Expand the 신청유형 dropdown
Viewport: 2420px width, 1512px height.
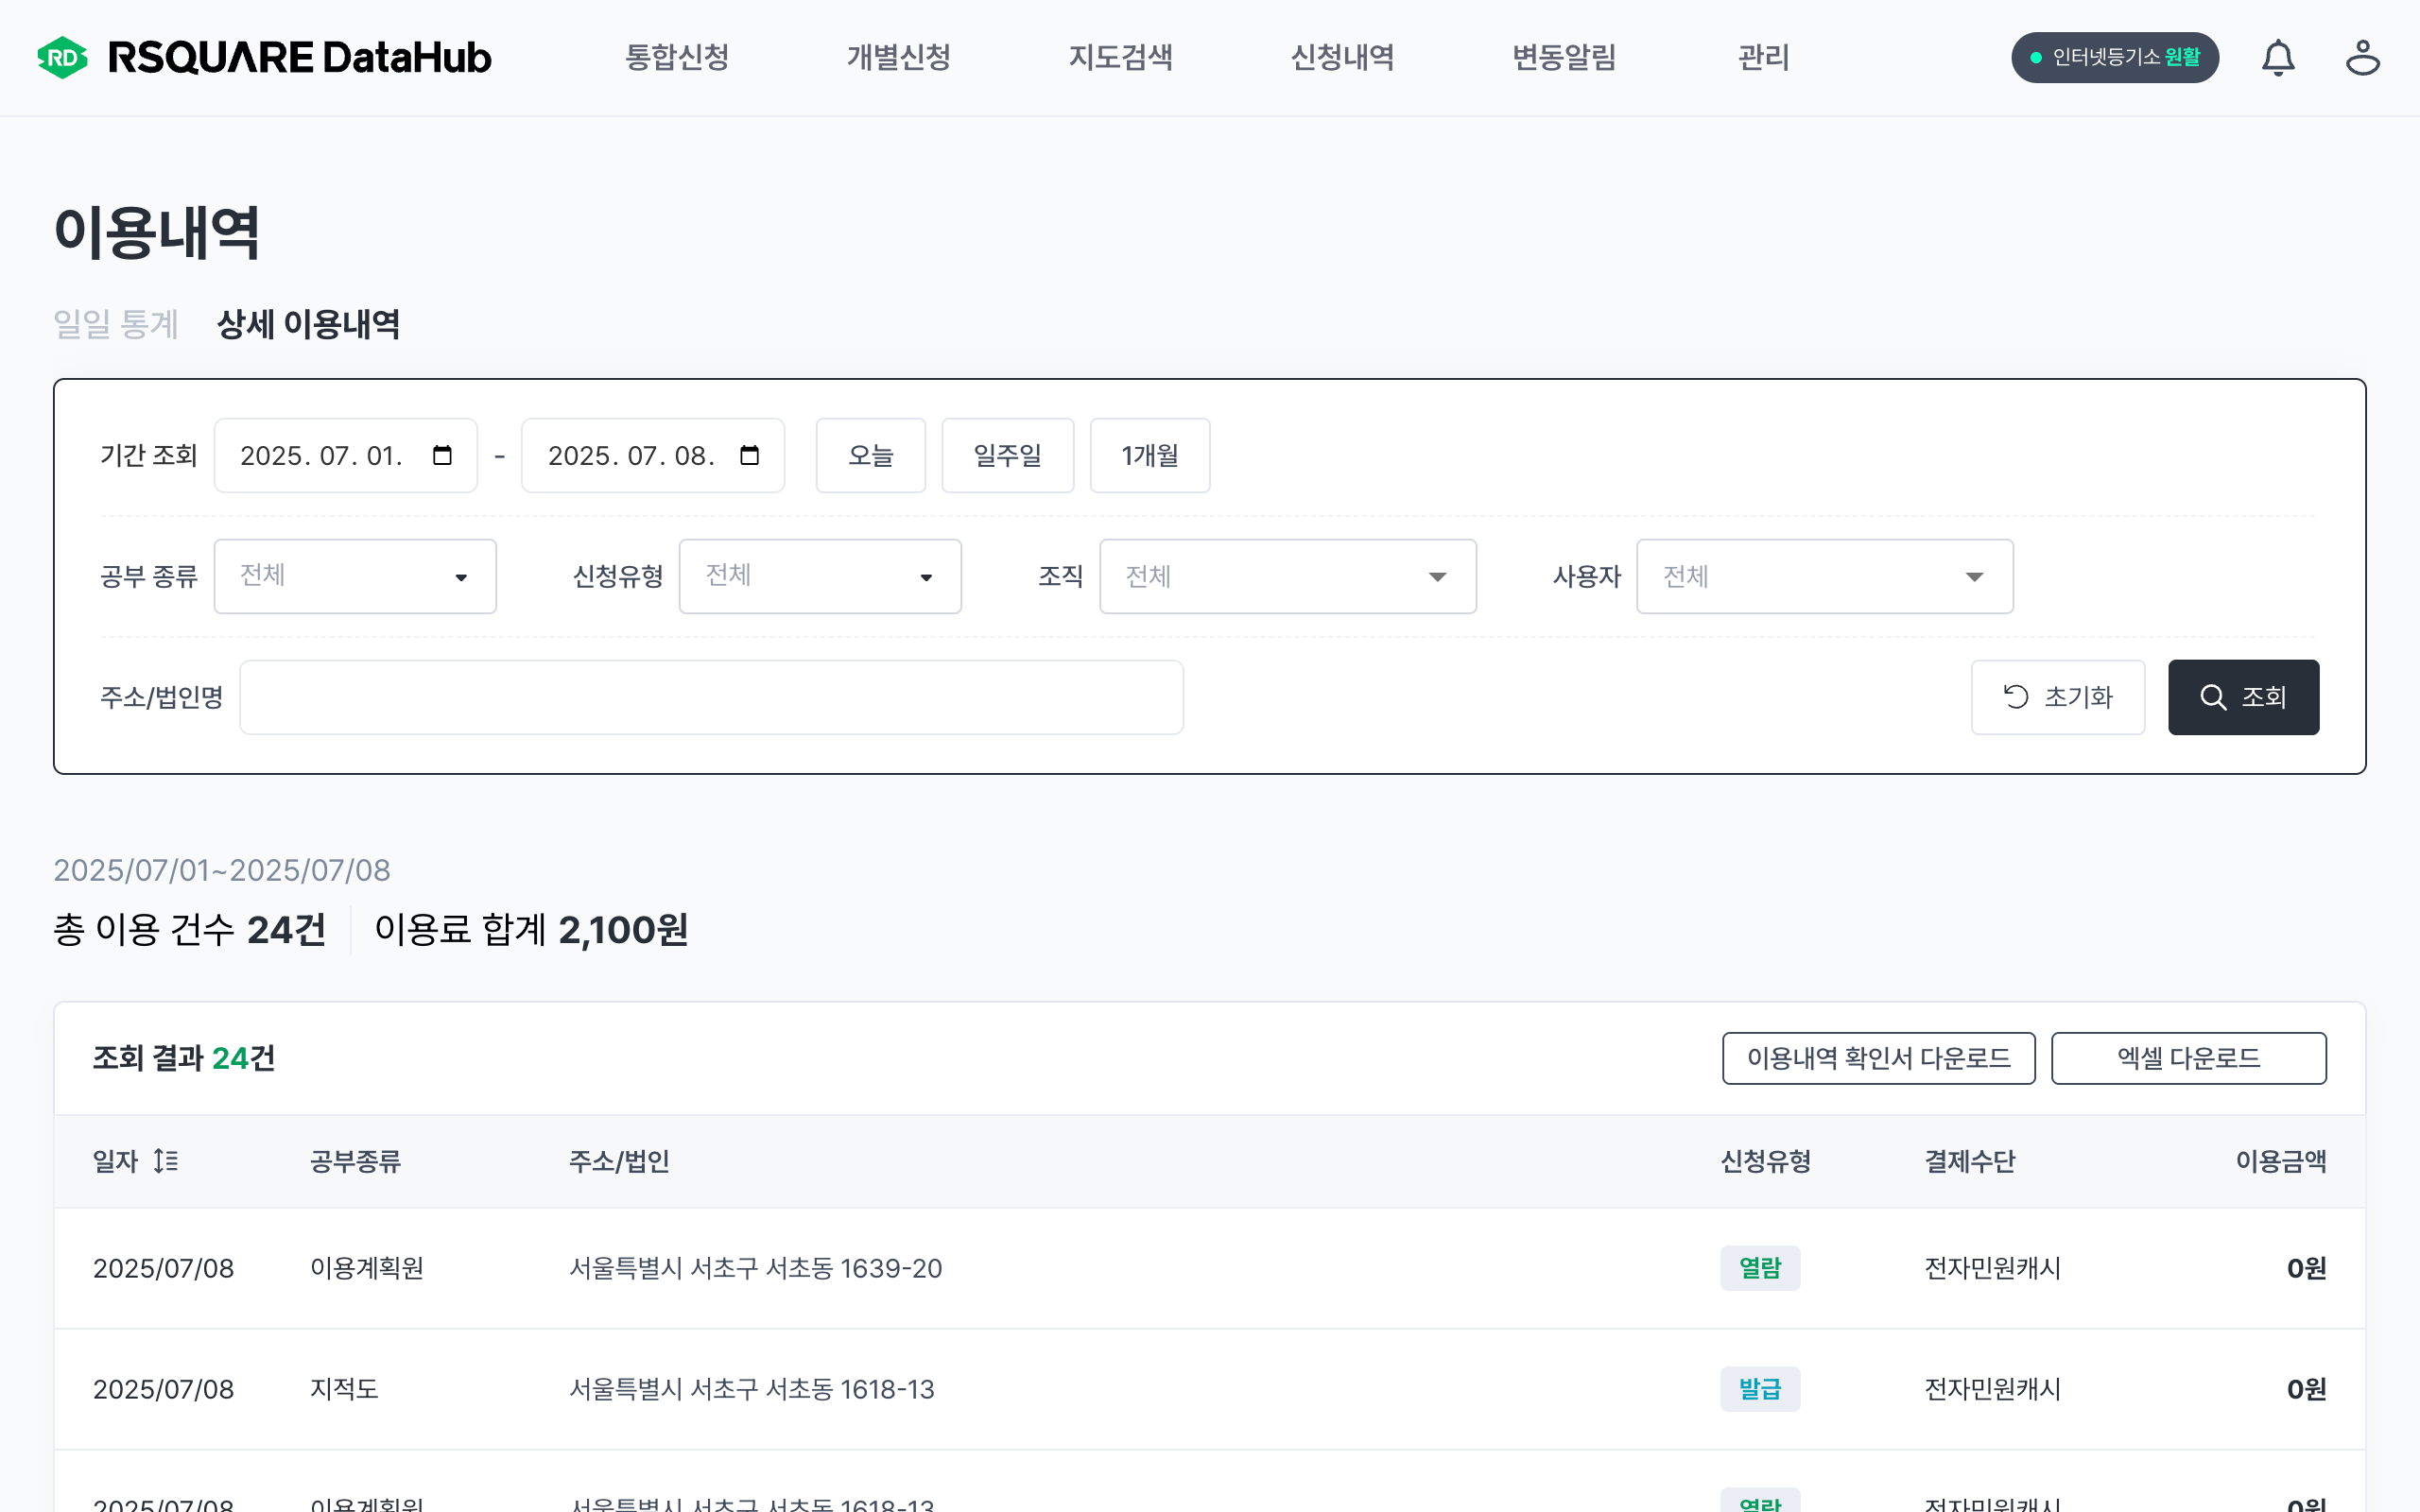(x=820, y=576)
